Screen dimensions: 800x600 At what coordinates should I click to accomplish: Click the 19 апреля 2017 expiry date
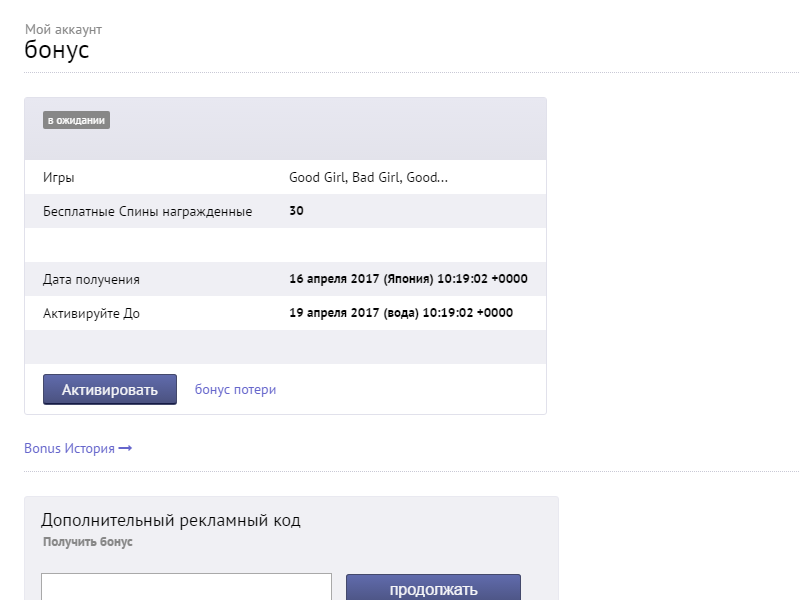point(400,314)
